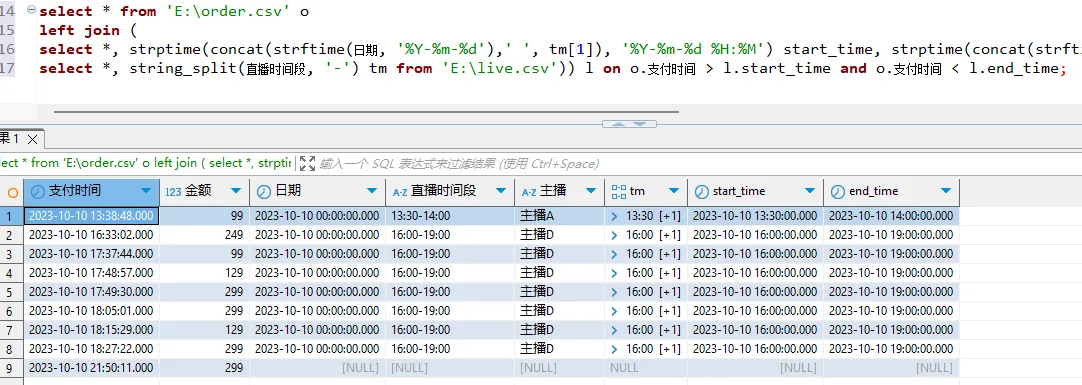Select cell 2023-10-10 21:50:11.000
The width and height of the screenshot is (1082, 385).
pyautogui.click(x=91, y=367)
